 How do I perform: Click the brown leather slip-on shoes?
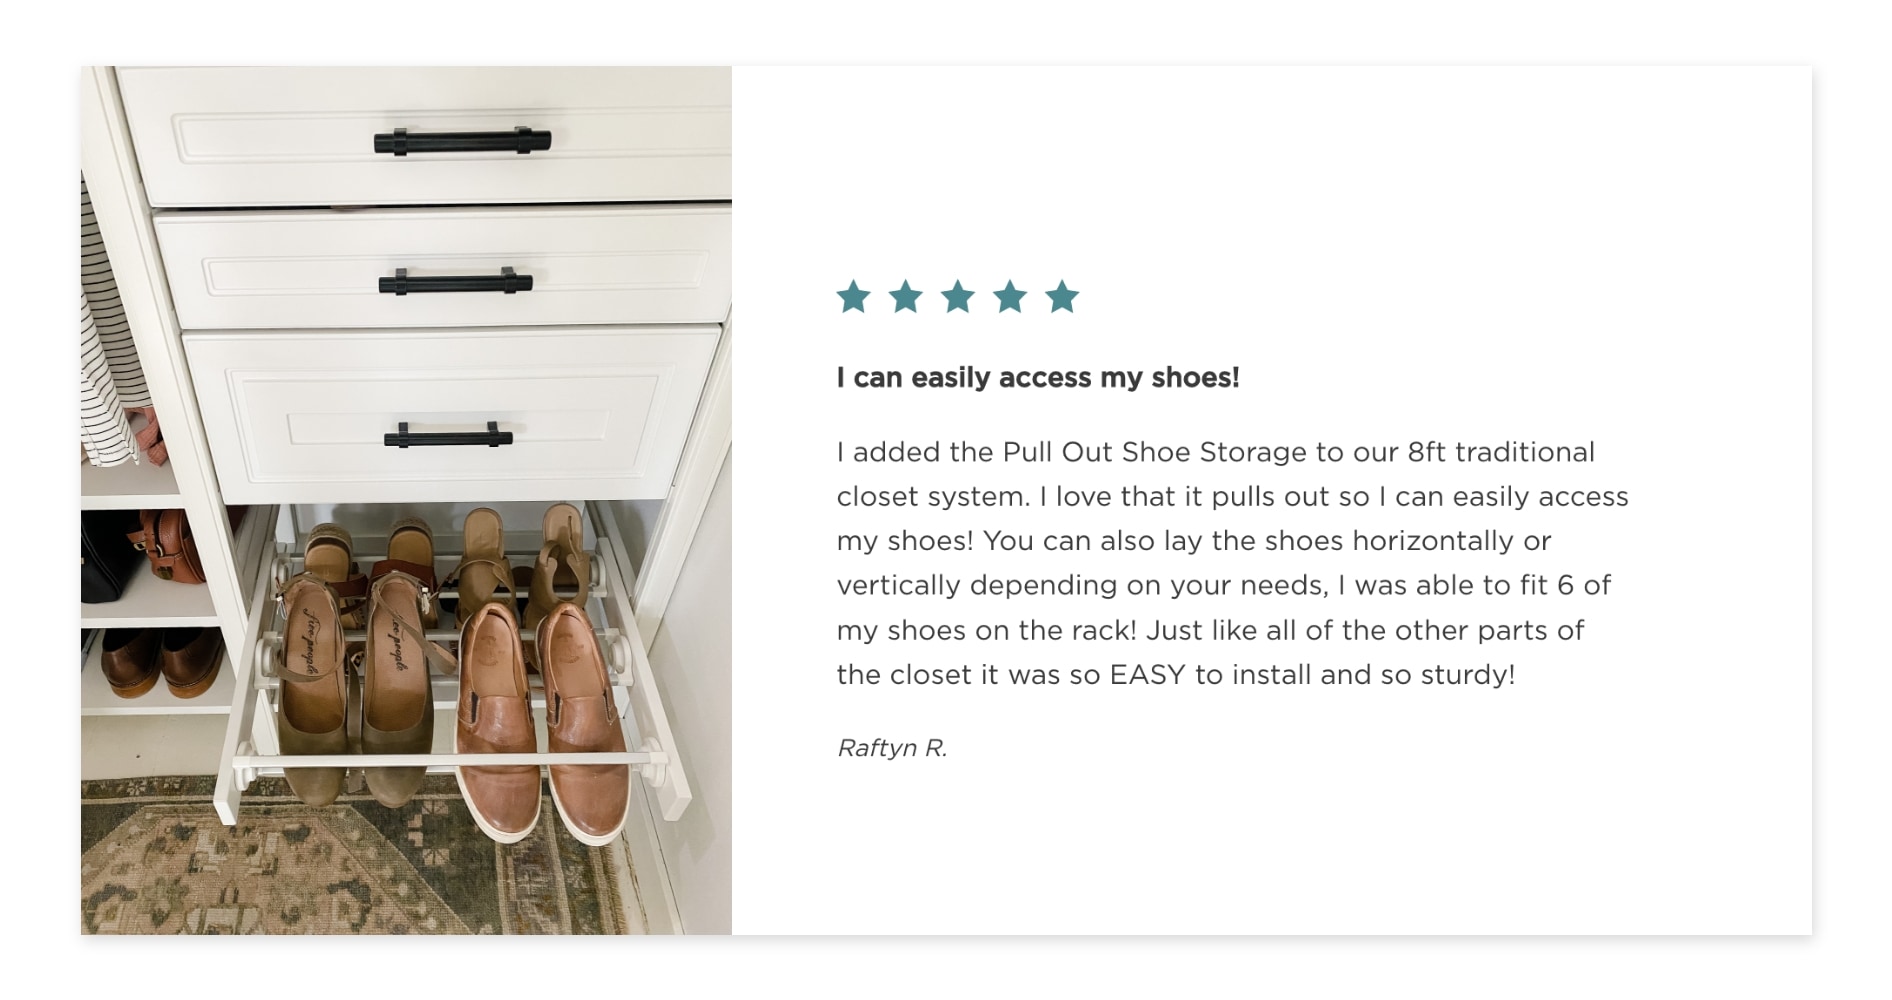pyautogui.click(x=541, y=720)
